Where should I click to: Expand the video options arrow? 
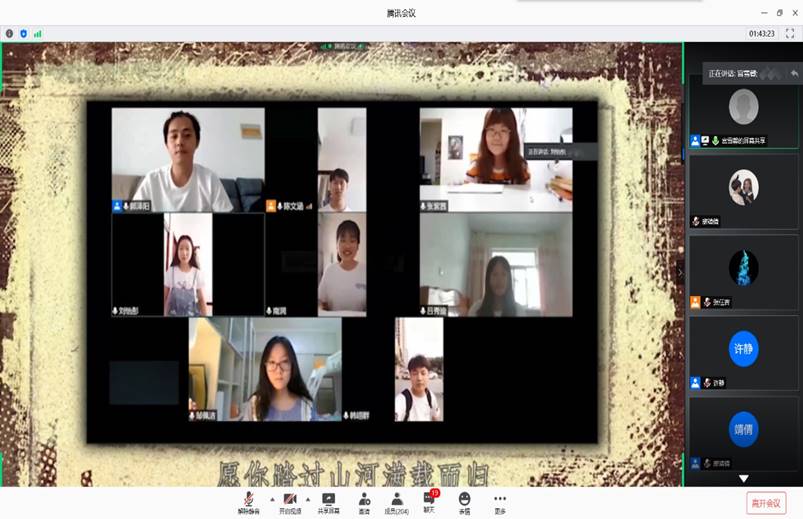point(309,498)
